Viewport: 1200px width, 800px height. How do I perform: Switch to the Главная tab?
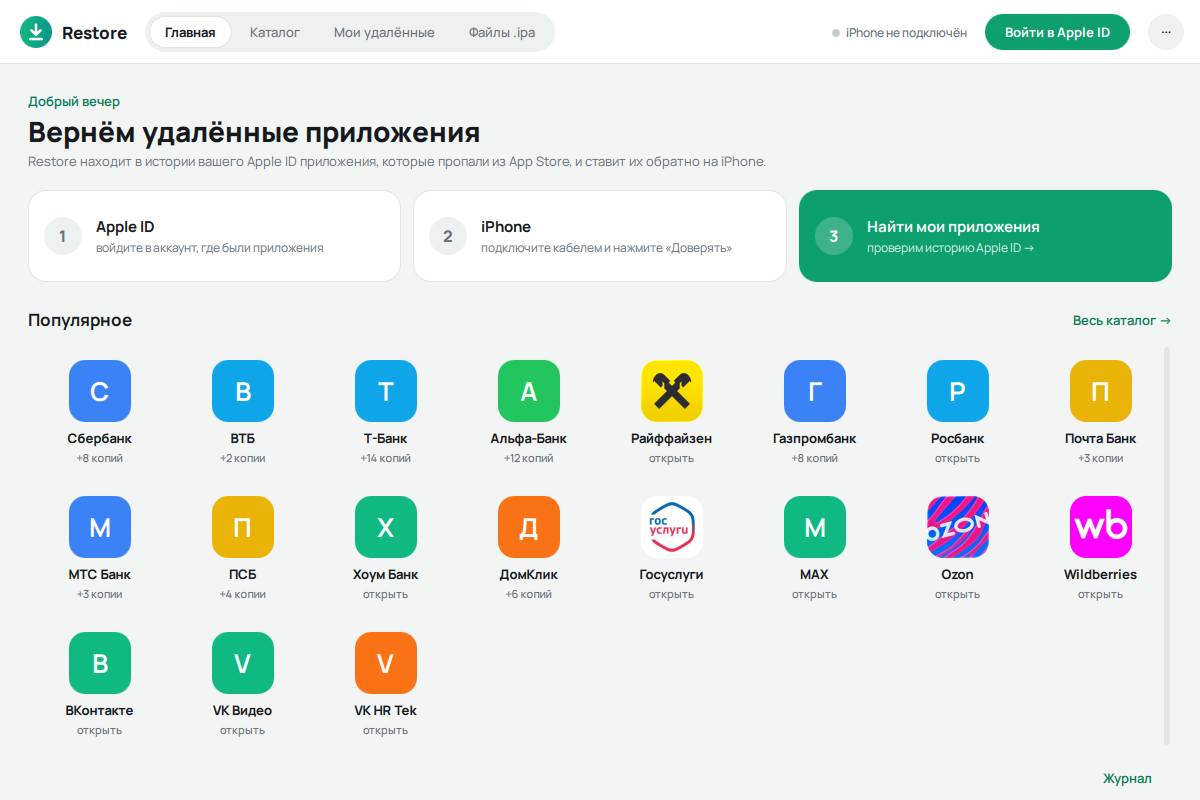(190, 32)
